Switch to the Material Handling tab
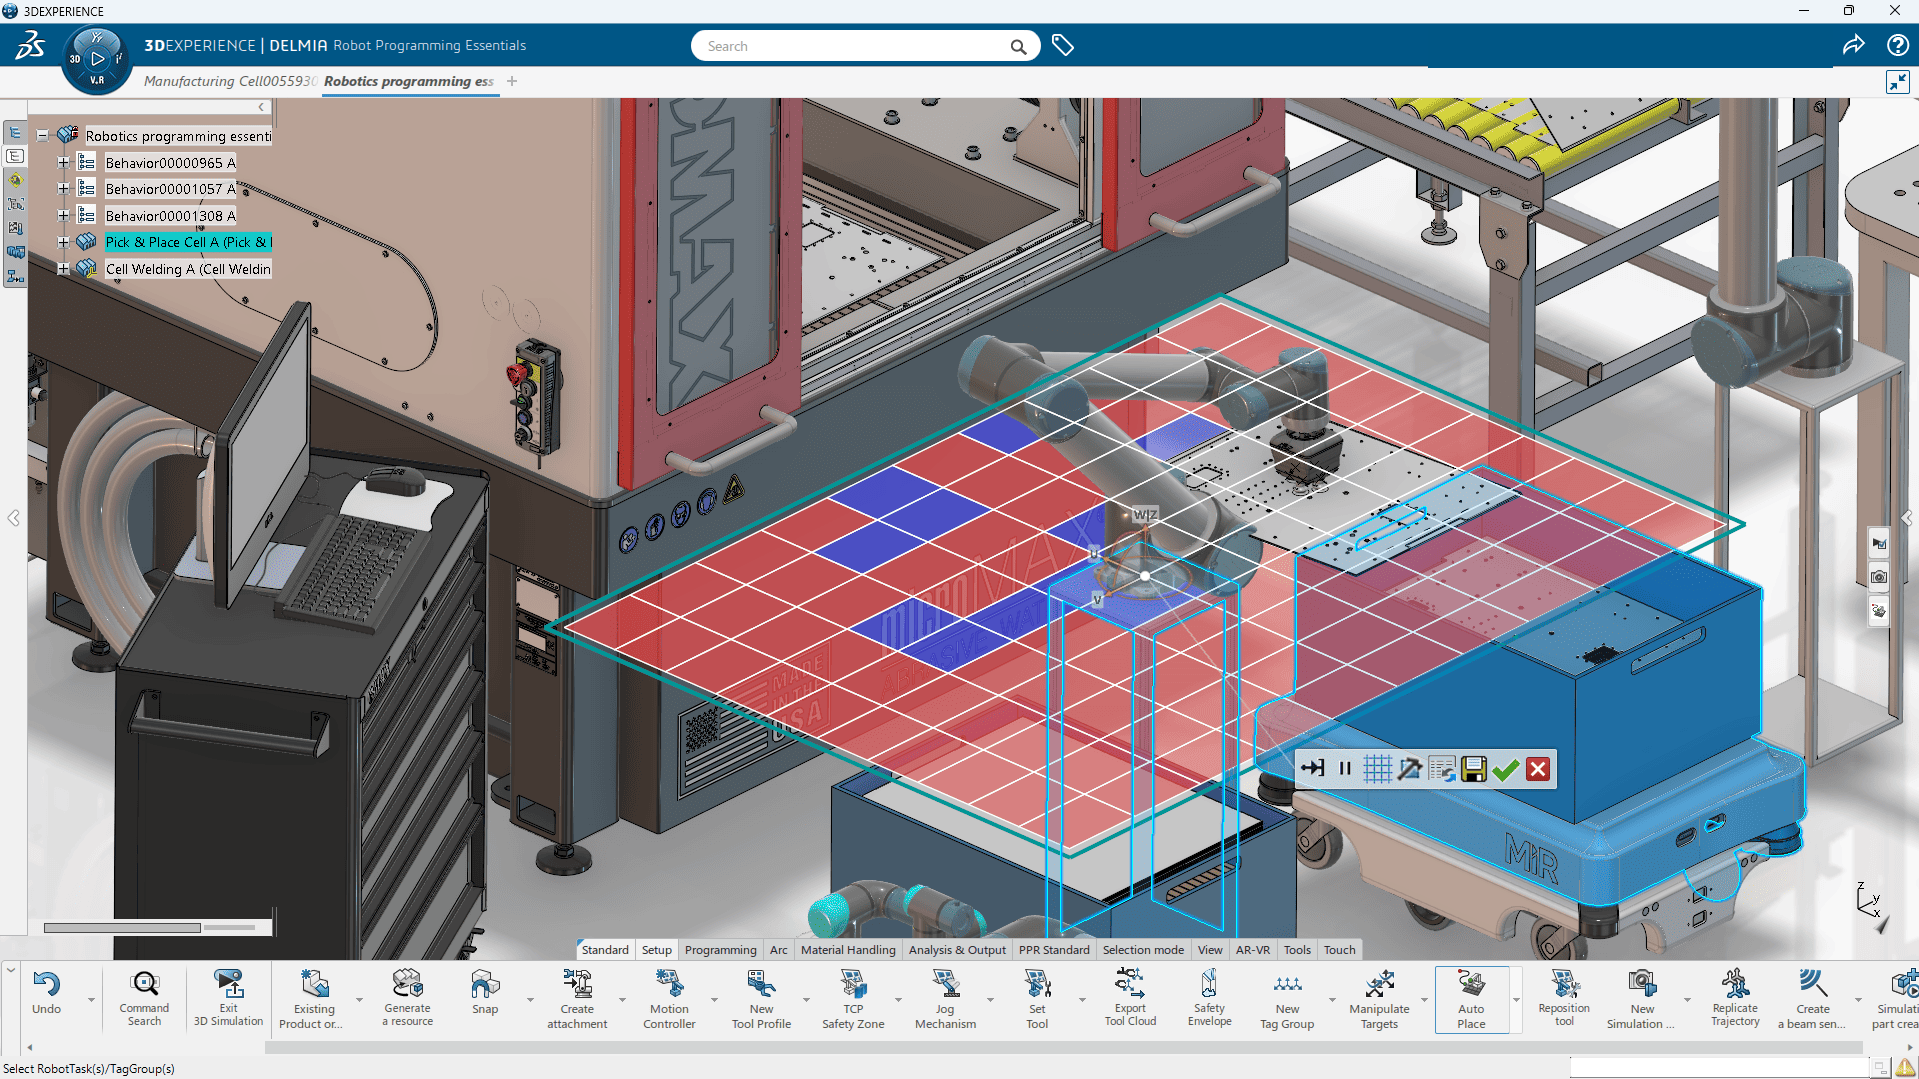1919x1079 pixels. [x=848, y=949]
